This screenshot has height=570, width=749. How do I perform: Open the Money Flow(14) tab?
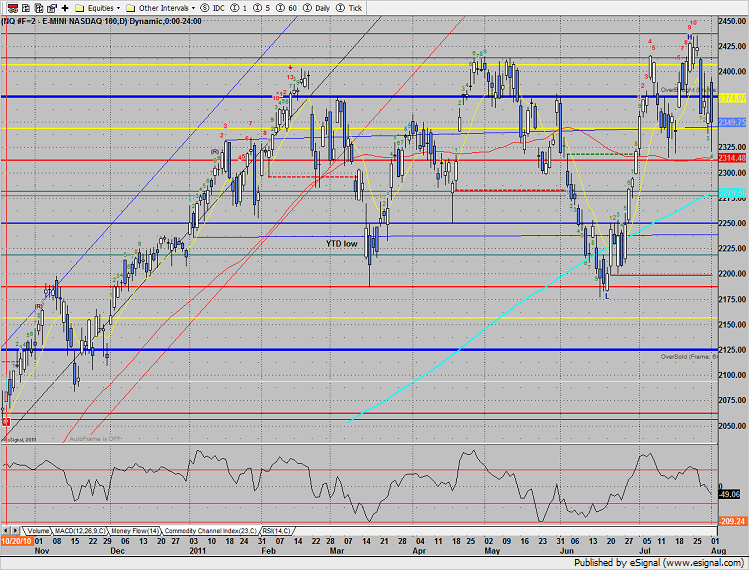(x=135, y=531)
